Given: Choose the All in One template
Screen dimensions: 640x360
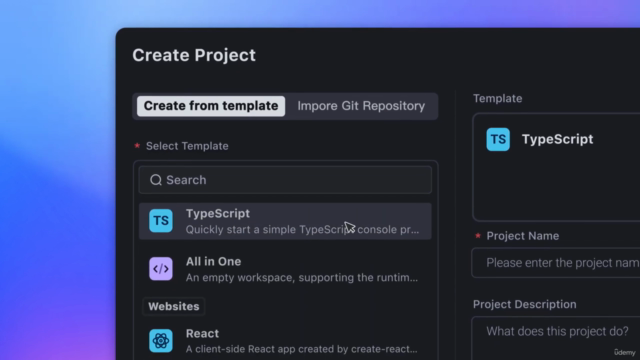Looking at the screenshot, I should click(x=285, y=269).
